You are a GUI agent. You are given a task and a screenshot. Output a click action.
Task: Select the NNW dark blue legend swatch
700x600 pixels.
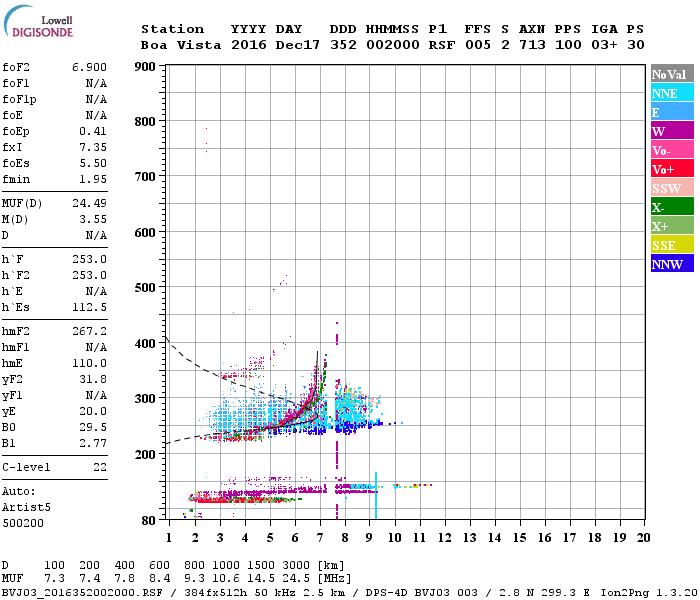[x=672, y=263]
